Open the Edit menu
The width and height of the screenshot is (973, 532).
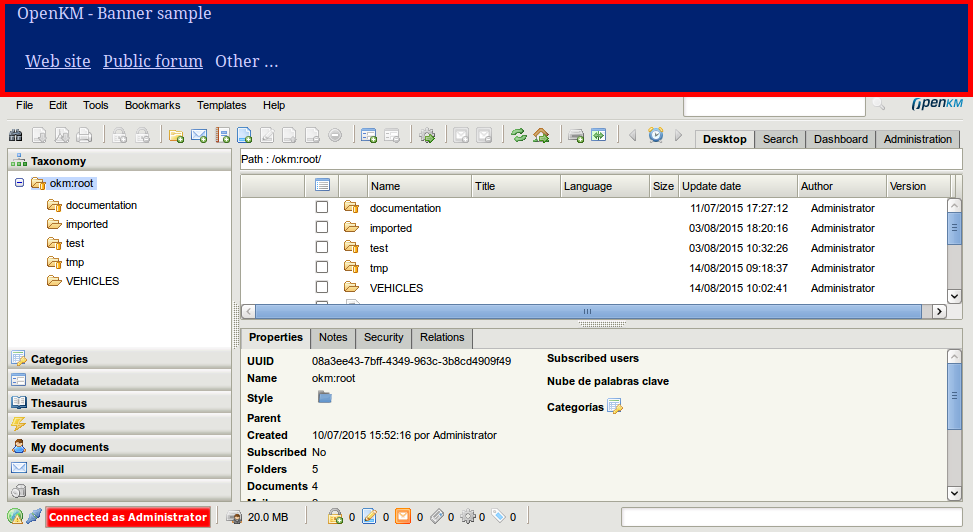(x=58, y=105)
